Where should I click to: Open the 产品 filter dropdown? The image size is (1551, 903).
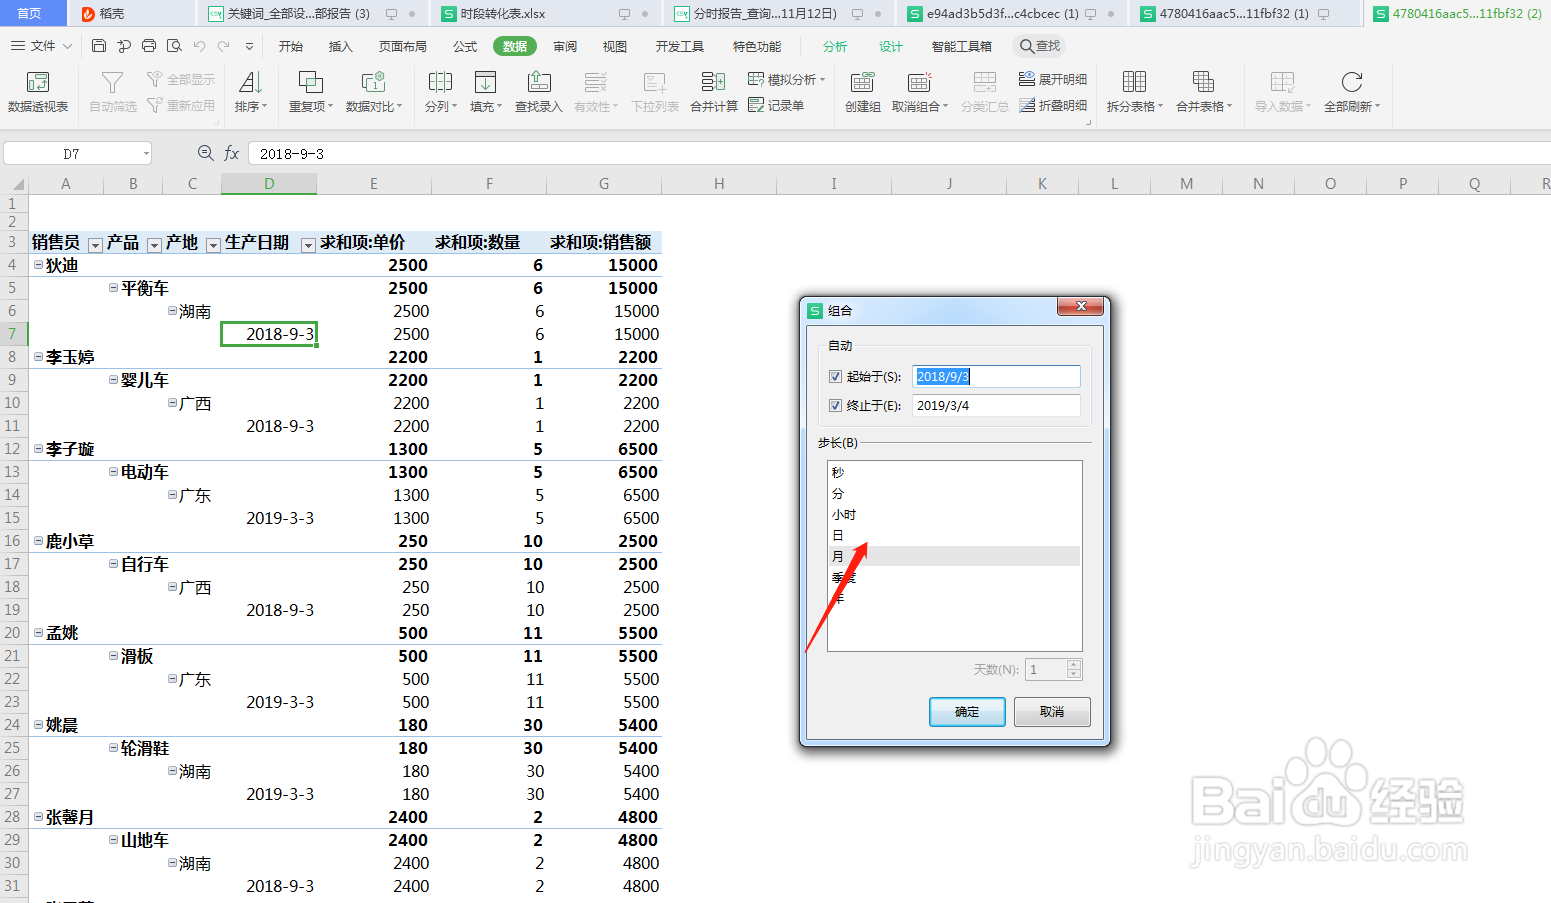click(154, 245)
